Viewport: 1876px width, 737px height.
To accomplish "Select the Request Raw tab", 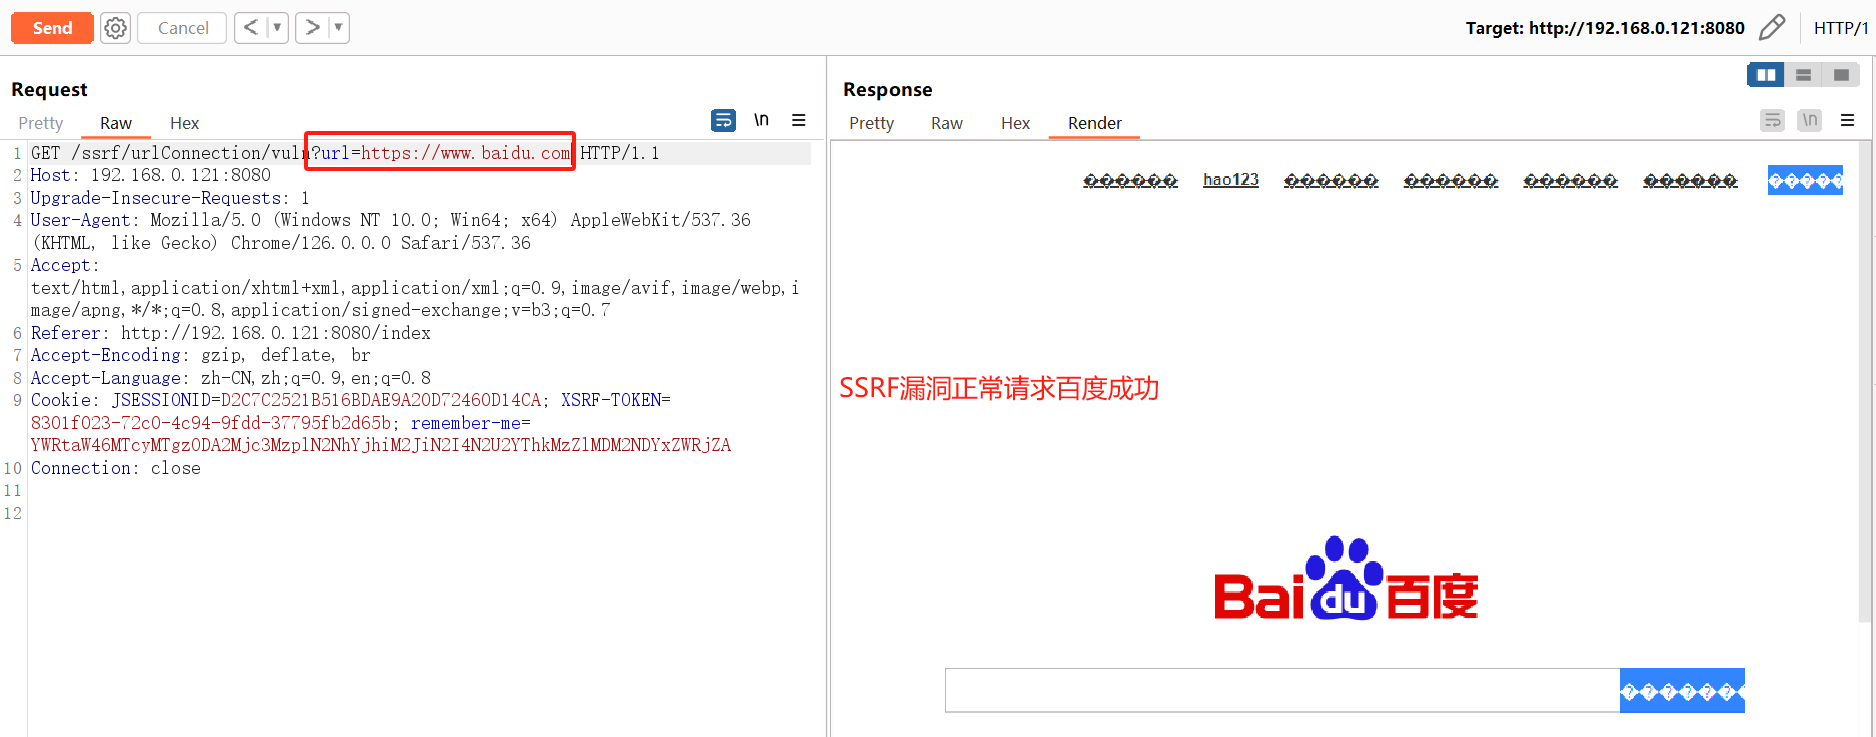I will click(x=116, y=123).
